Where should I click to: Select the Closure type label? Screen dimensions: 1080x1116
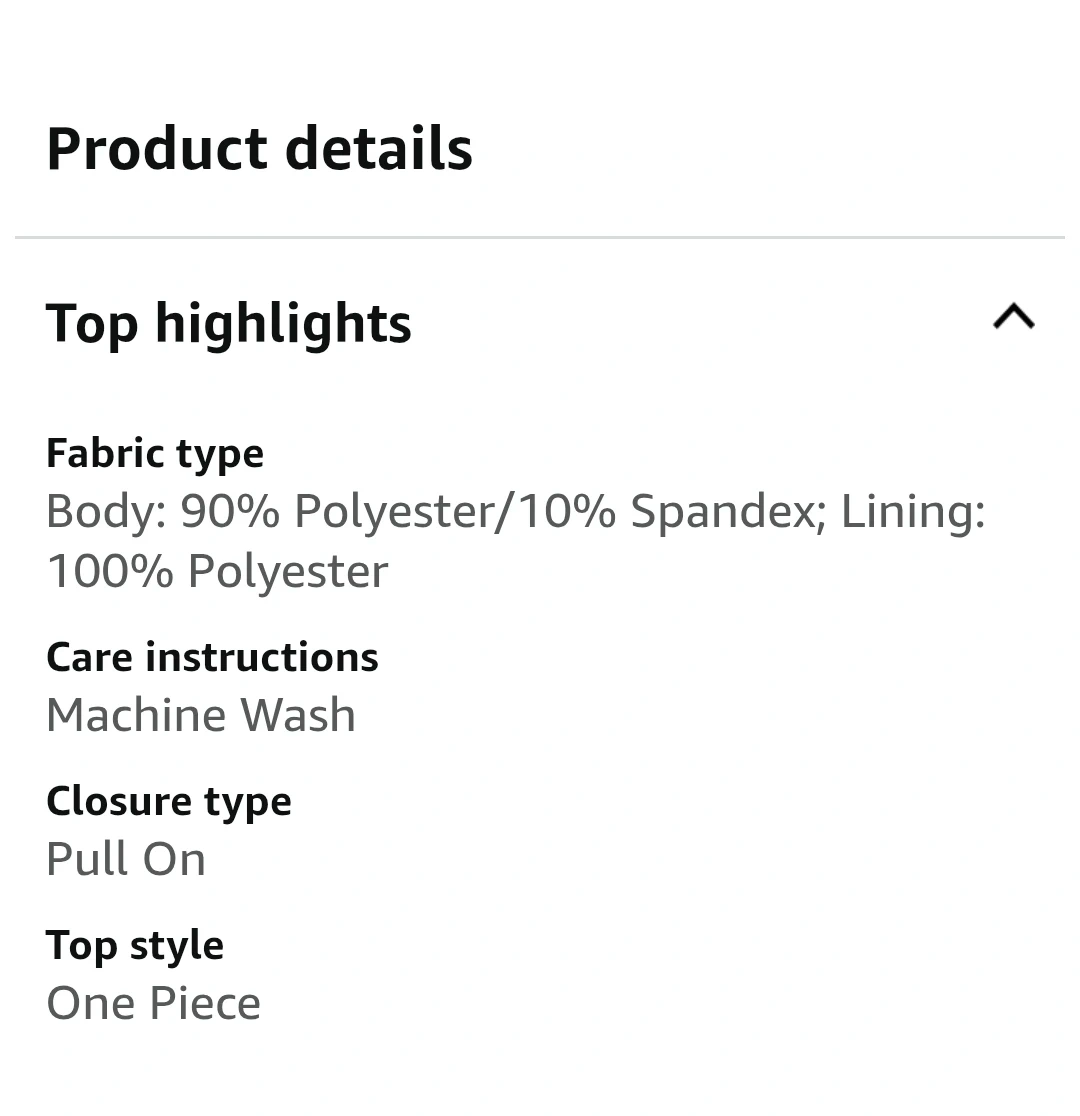[169, 801]
